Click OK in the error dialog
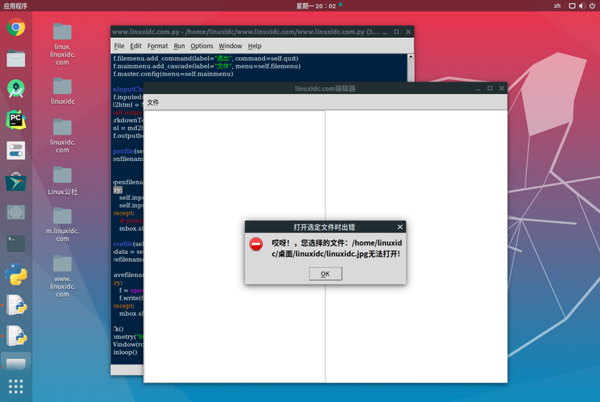 (x=325, y=273)
